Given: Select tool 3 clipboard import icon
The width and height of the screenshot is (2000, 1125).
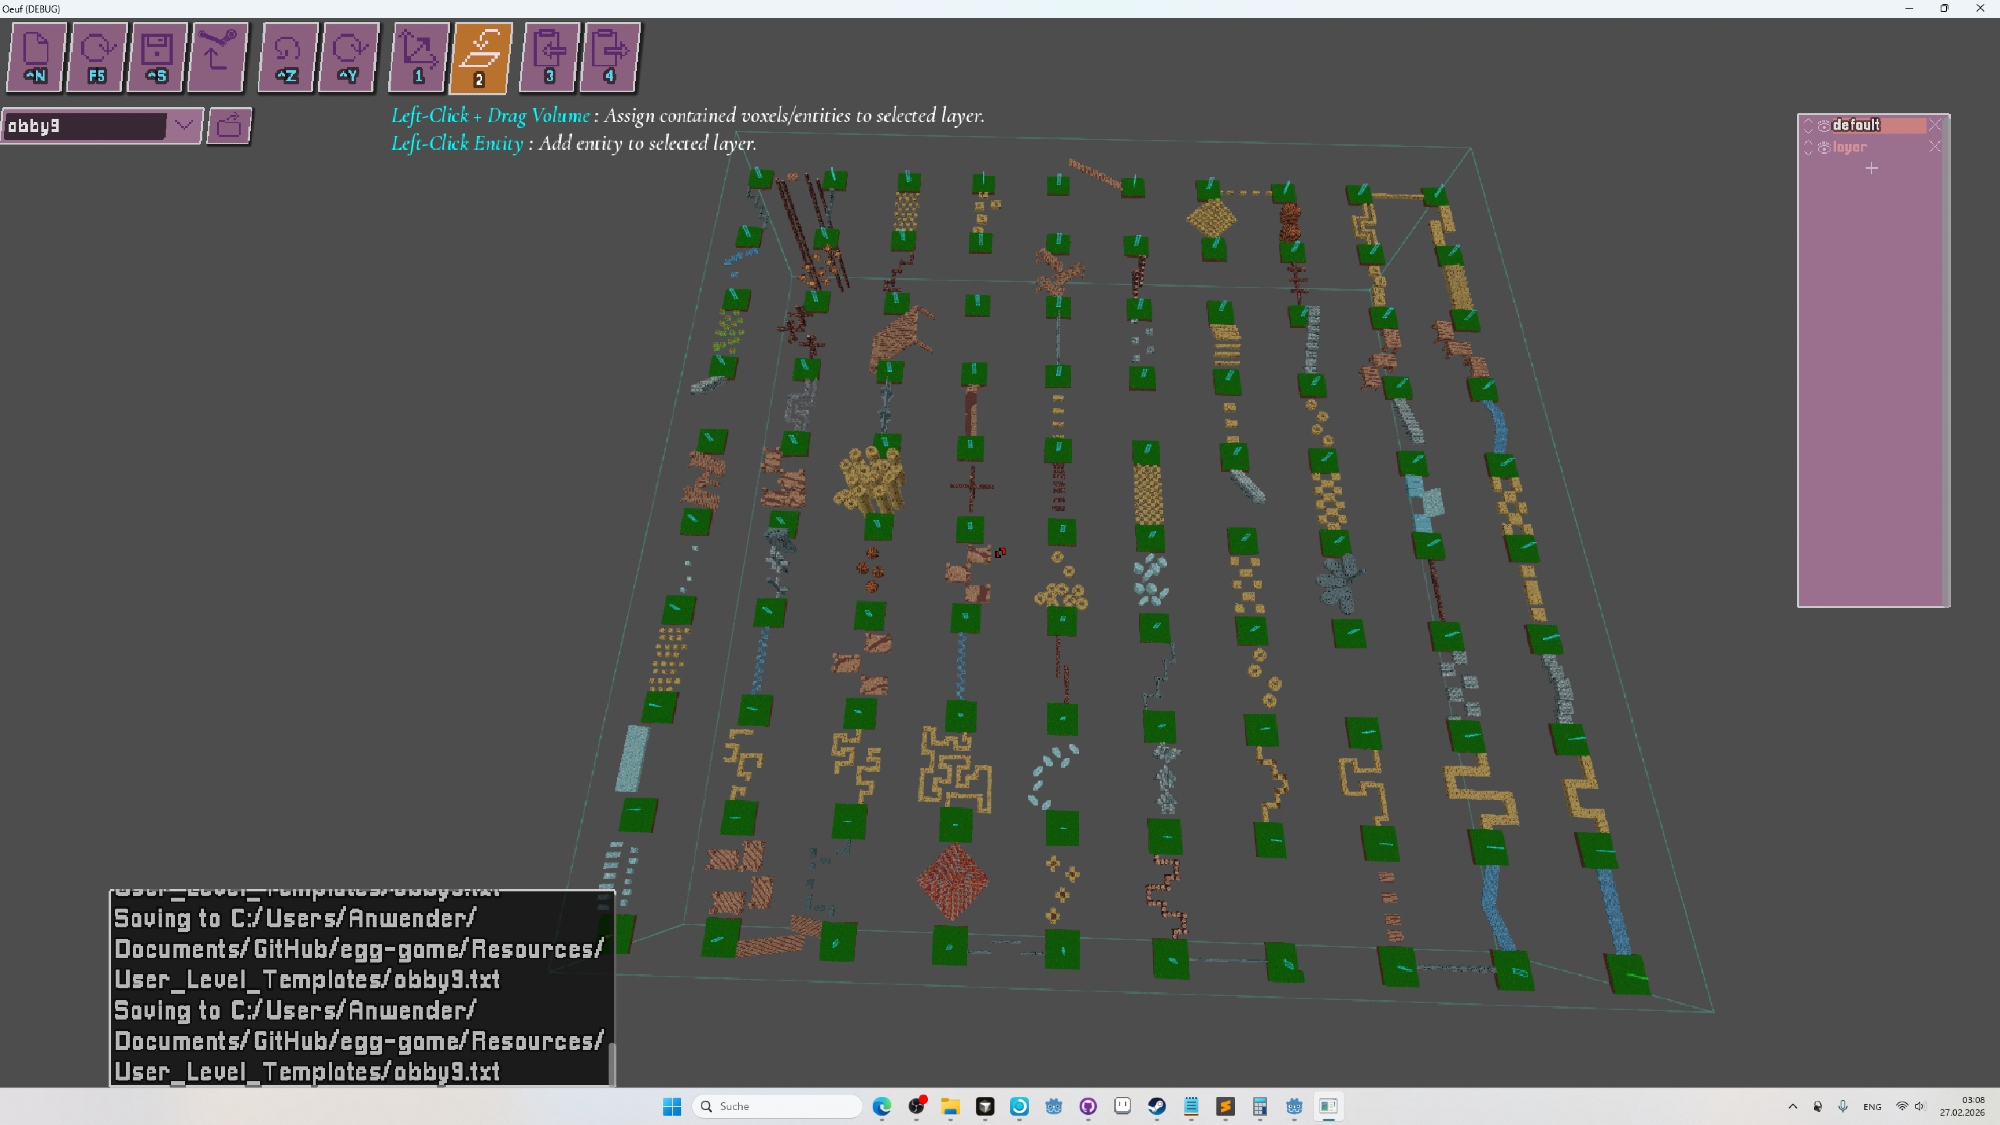Looking at the screenshot, I should coord(549,56).
